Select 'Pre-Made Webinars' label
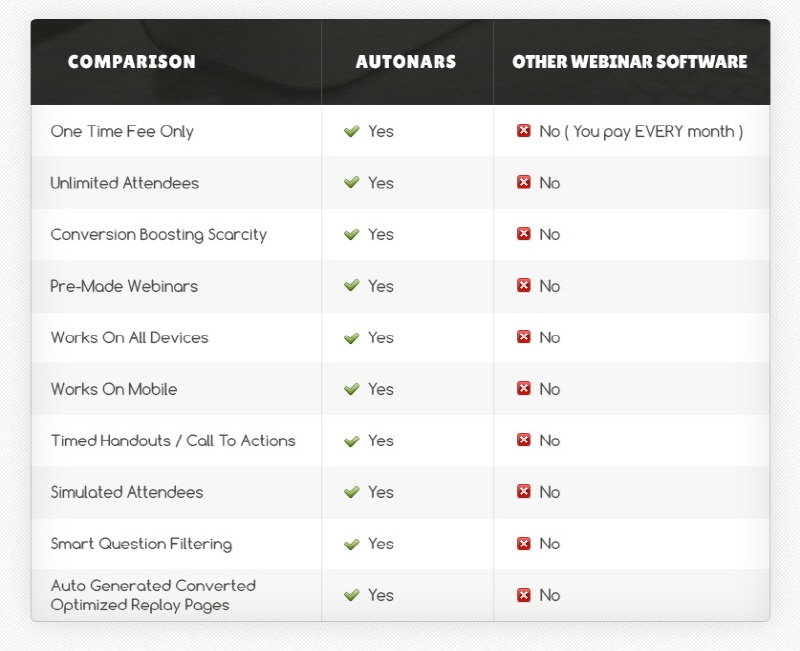The width and height of the screenshot is (800, 651). [x=124, y=286]
